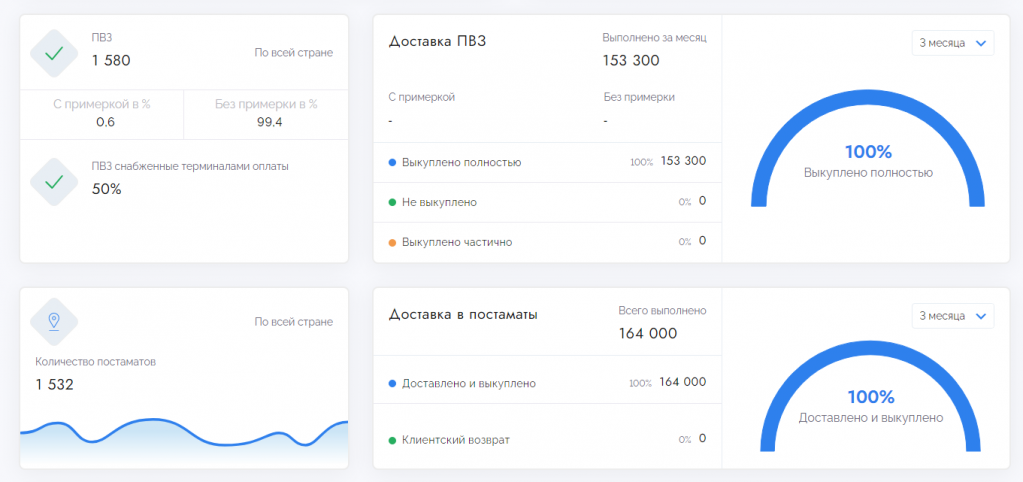Click the Доставка ПВЗ card heading
This screenshot has width=1023, height=482.
[437, 41]
